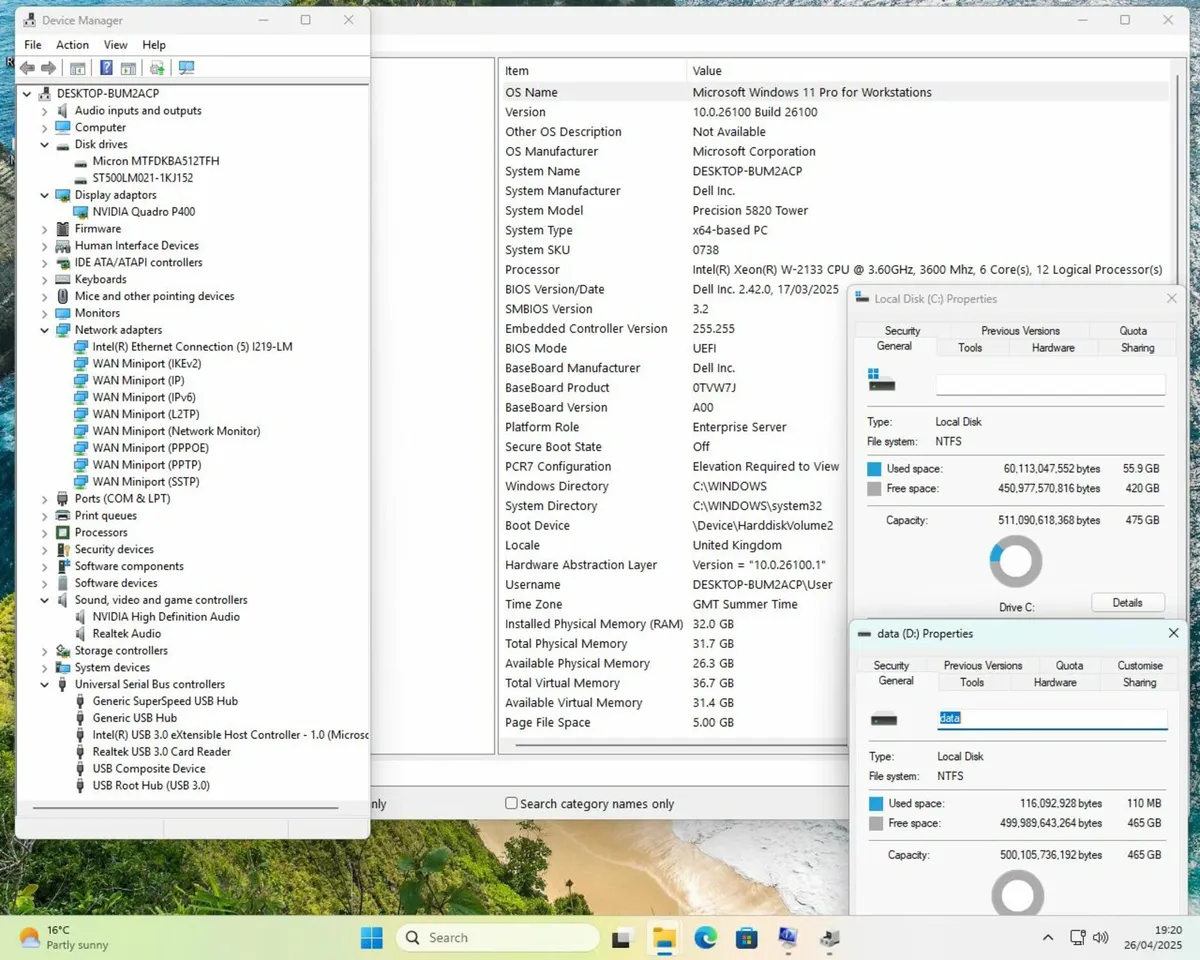Screen dimensions: 1200x960
Task: Click the NVIDIA High Definition Audio icon
Action: (x=81, y=617)
